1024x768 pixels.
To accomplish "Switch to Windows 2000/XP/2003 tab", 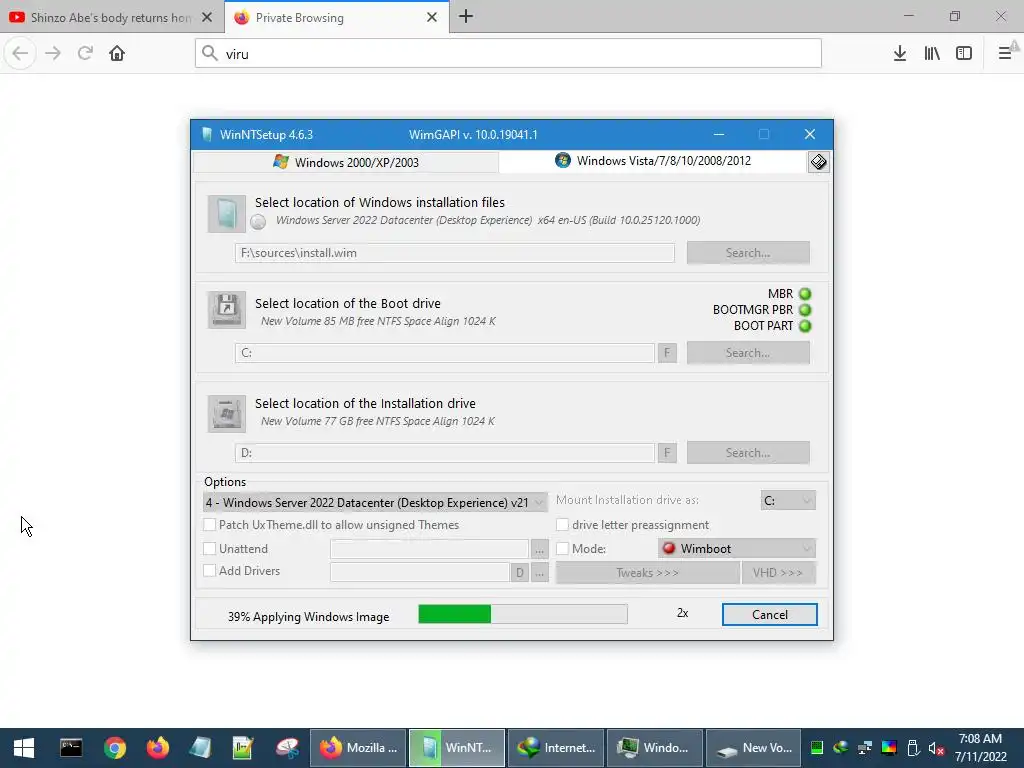I will click(346, 163).
